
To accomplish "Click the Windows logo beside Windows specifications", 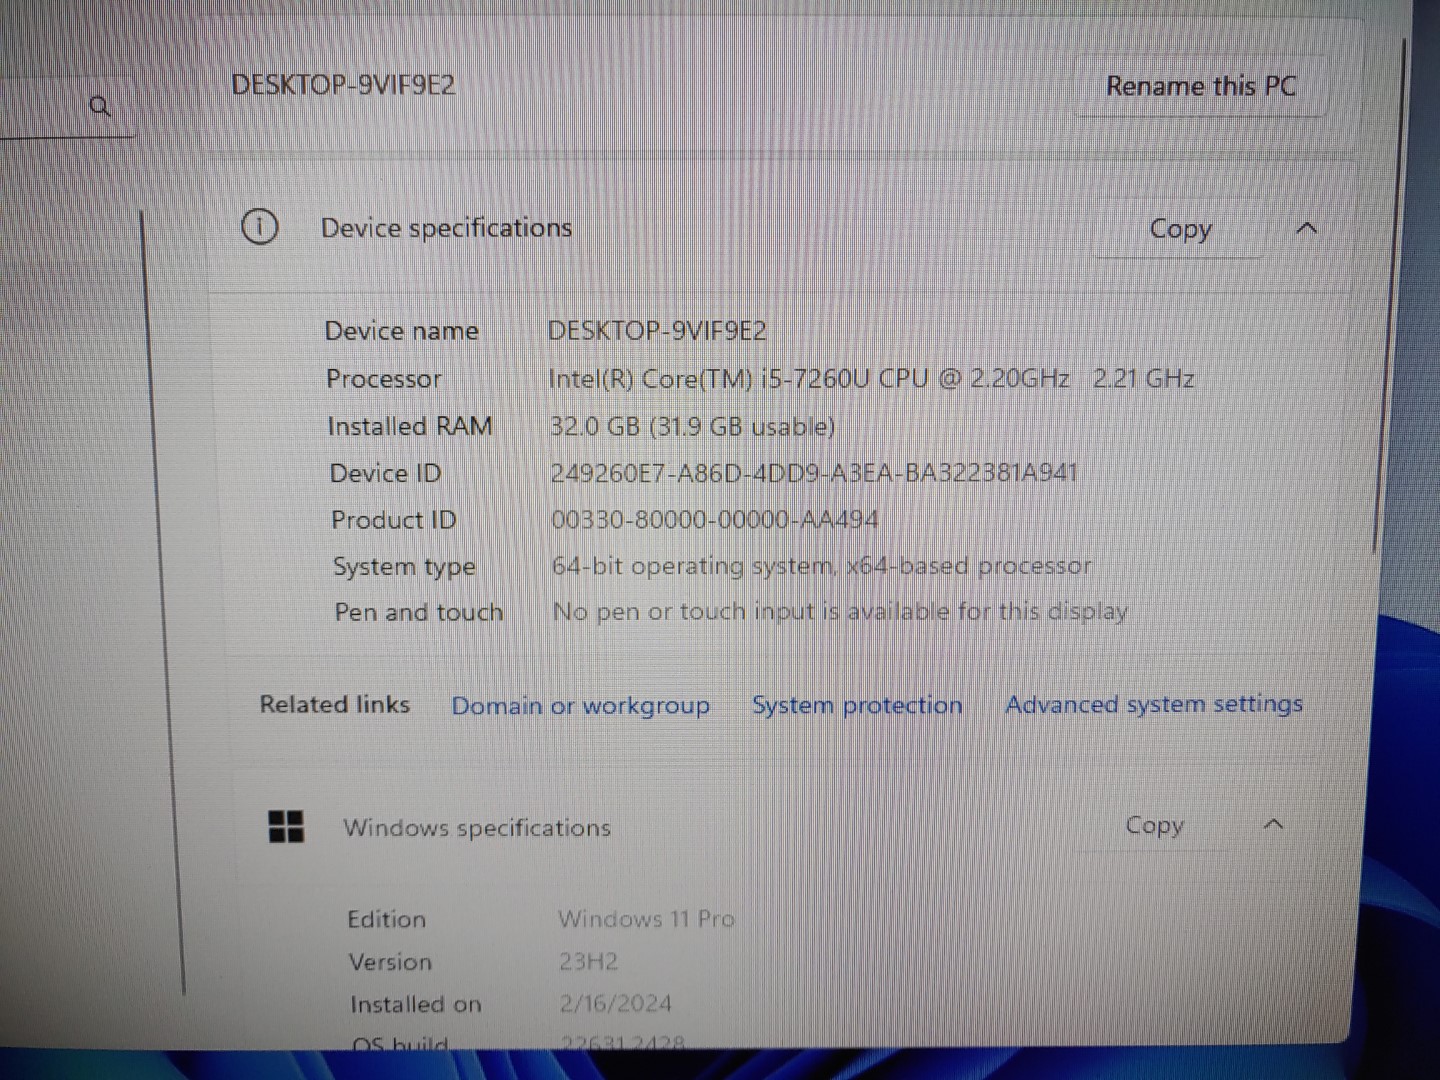I will (286, 827).
